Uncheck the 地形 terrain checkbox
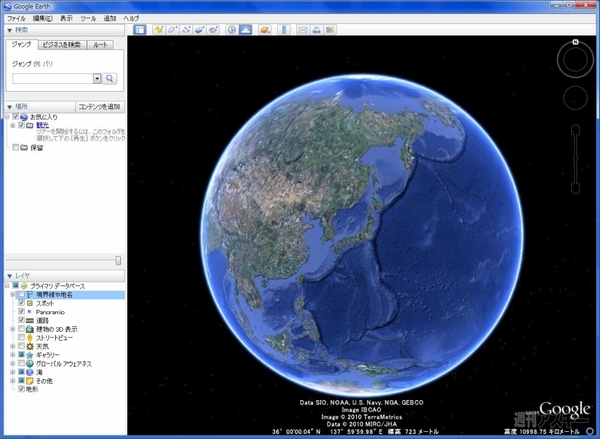This screenshot has height=439, width=600. pyautogui.click(x=21, y=389)
